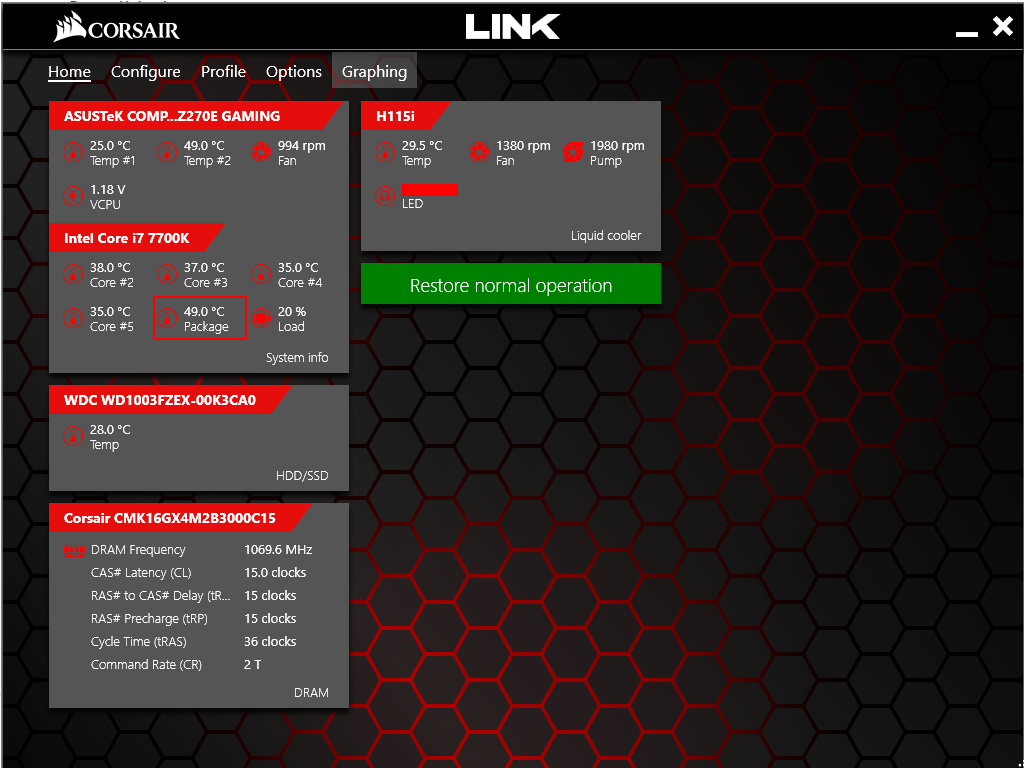Click the H115i LED icon
This screenshot has width=1024, height=768.
[x=385, y=196]
